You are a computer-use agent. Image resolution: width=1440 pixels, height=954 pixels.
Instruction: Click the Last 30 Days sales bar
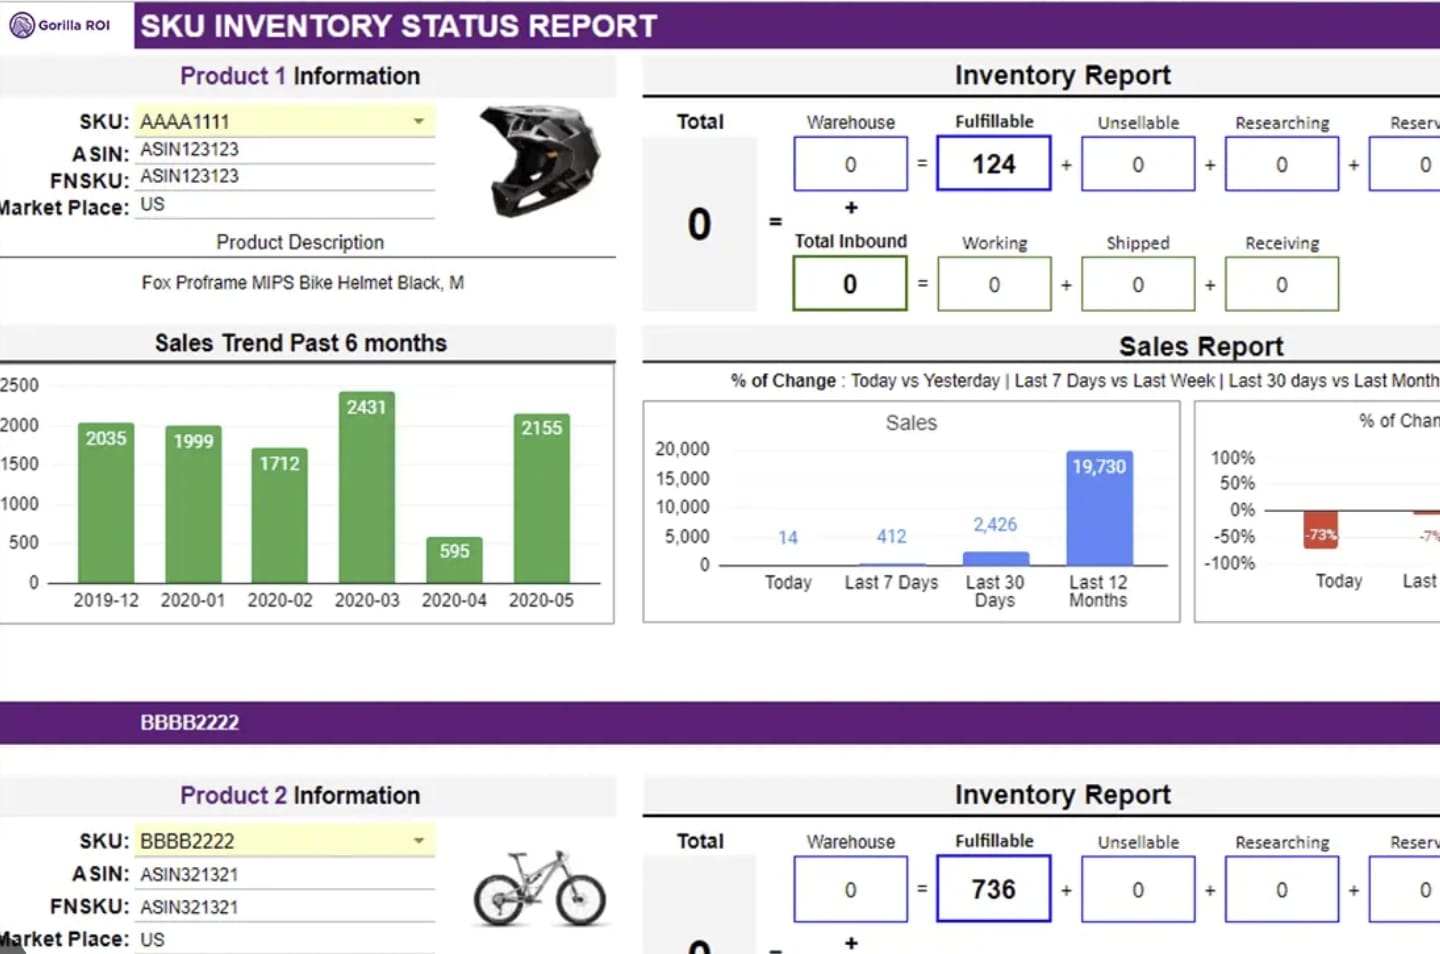pyautogui.click(x=995, y=559)
